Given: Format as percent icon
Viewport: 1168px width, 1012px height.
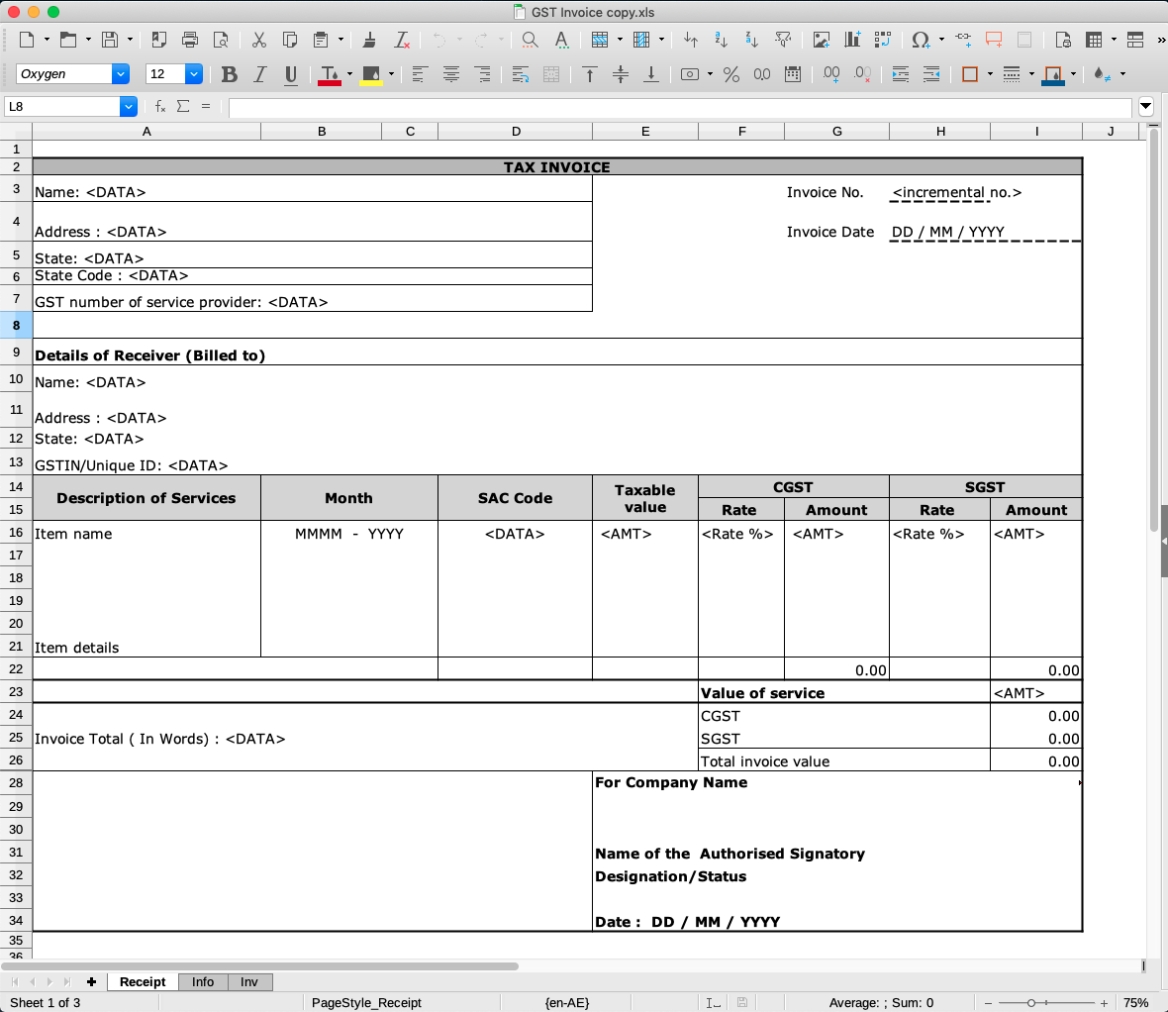Looking at the screenshot, I should tap(731, 74).
